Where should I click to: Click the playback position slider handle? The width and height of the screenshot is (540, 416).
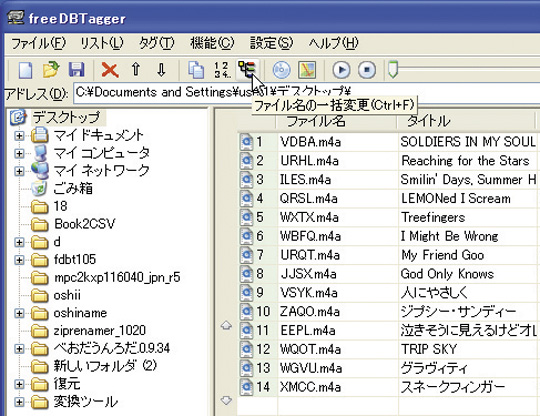[393, 69]
